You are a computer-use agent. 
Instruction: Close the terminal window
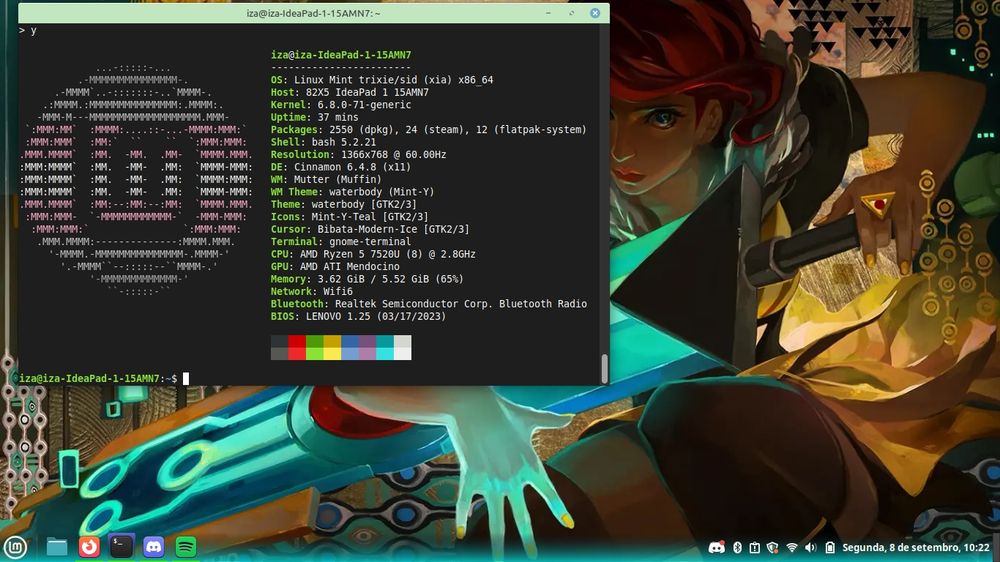(x=595, y=13)
